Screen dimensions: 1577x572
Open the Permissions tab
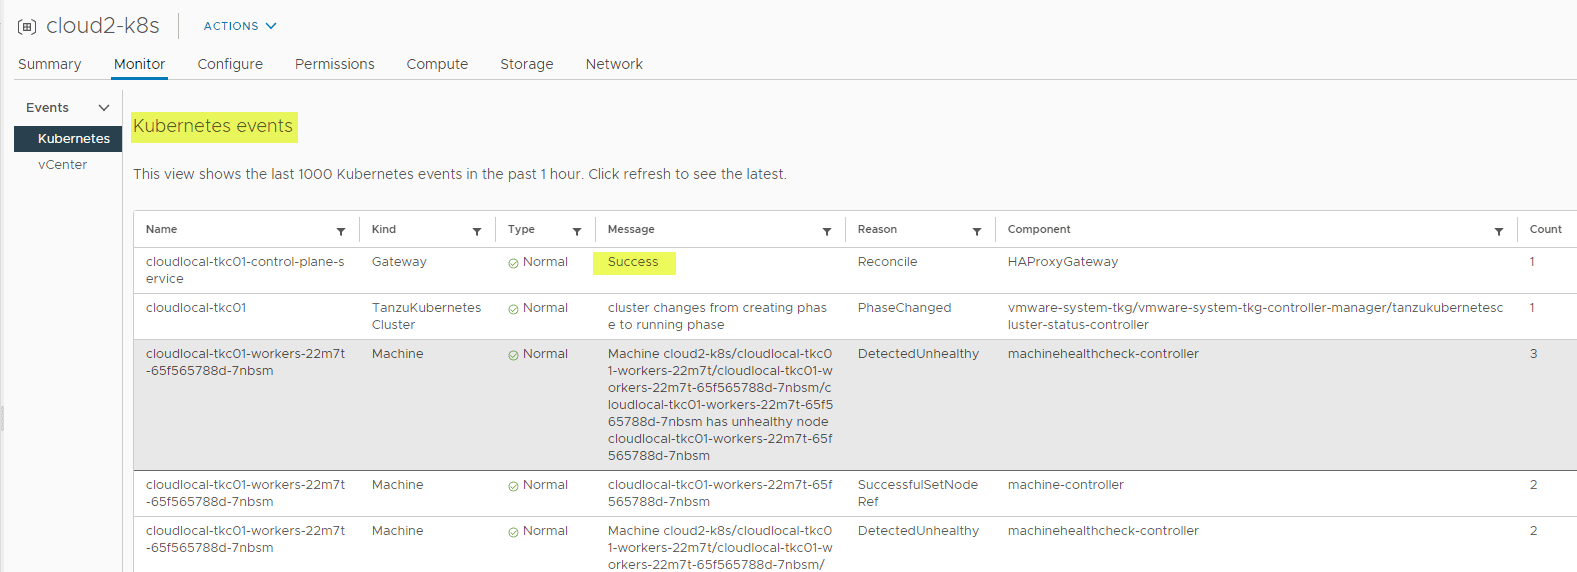pyautogui.click(x=335, y=64)
